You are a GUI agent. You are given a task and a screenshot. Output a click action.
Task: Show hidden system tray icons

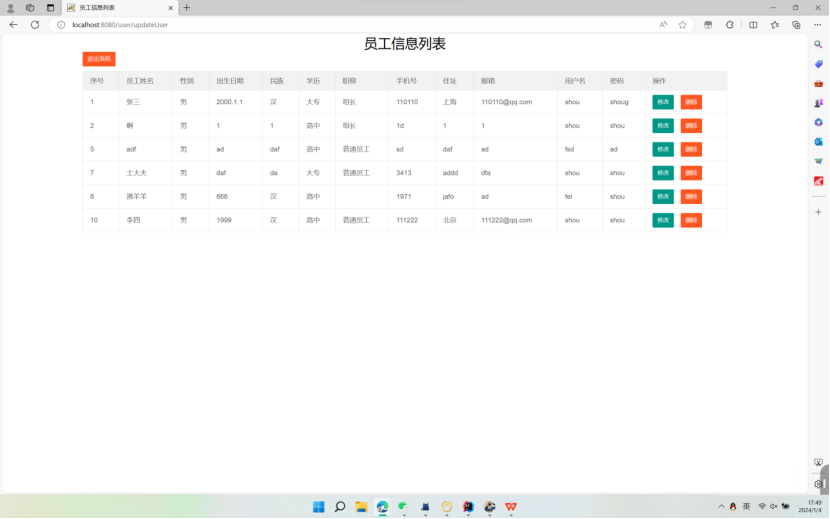point(721,507)
